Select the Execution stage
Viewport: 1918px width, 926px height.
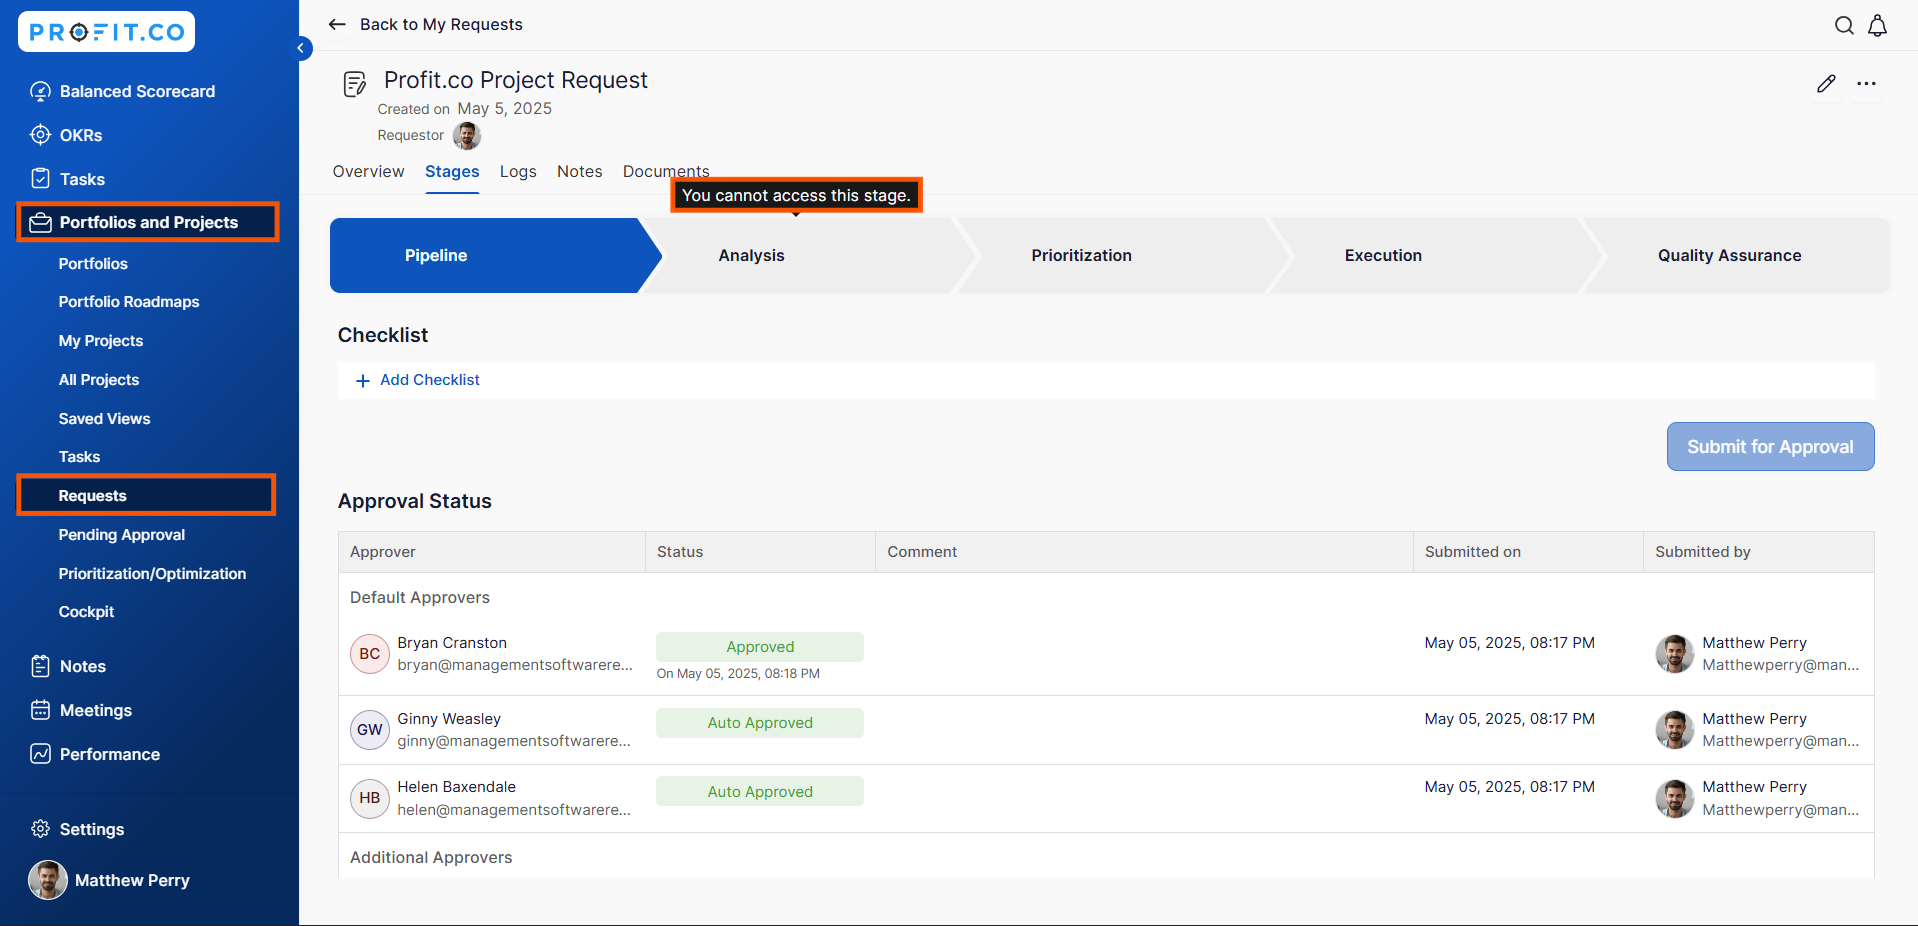point(1434,255)
